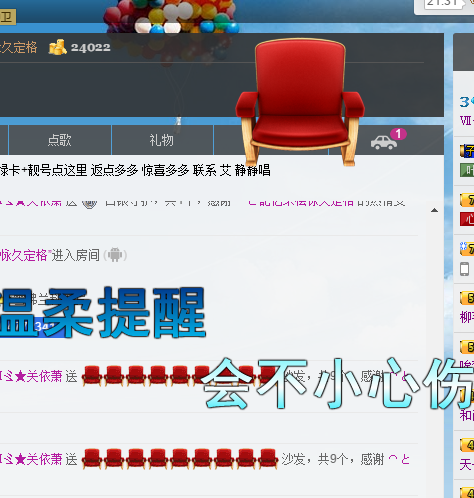Click the 24022 coin balance
Image resolution: width=474 pixels, height=498 pixels.
91,48
